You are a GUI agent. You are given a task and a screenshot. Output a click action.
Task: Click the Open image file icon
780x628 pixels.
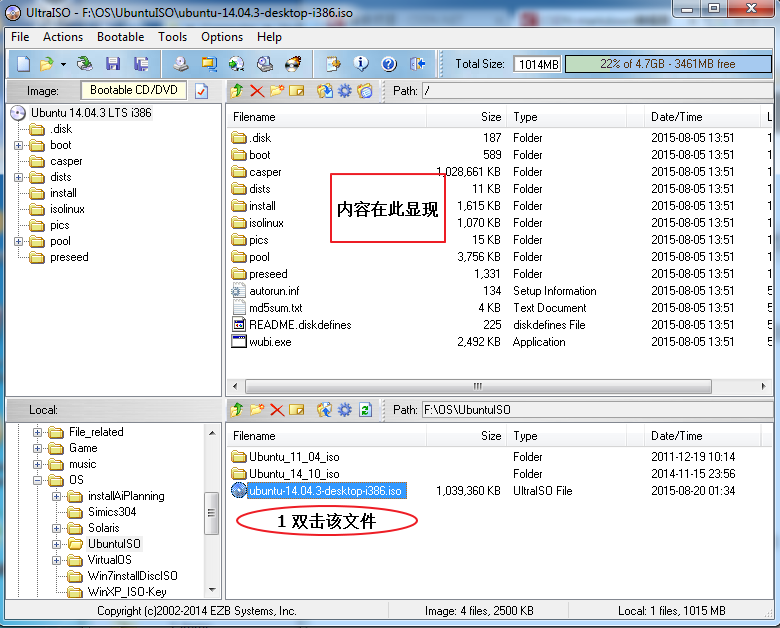pyautogui.click(x=47, y=64)
